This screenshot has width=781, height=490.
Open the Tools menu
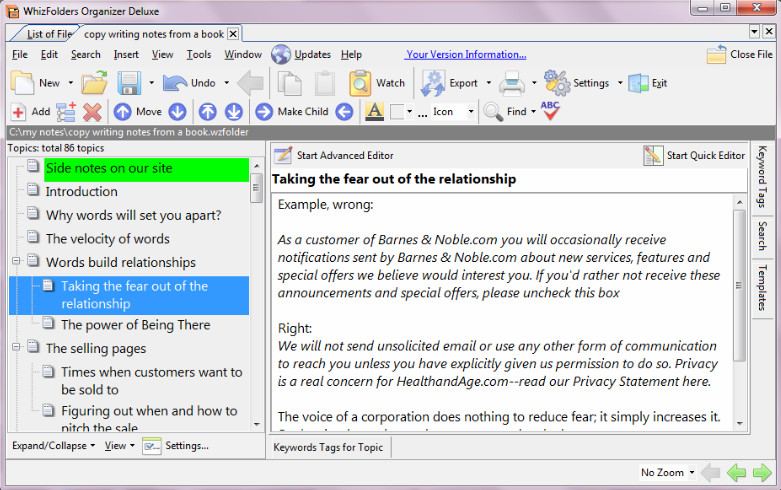[x=199, y=54]
